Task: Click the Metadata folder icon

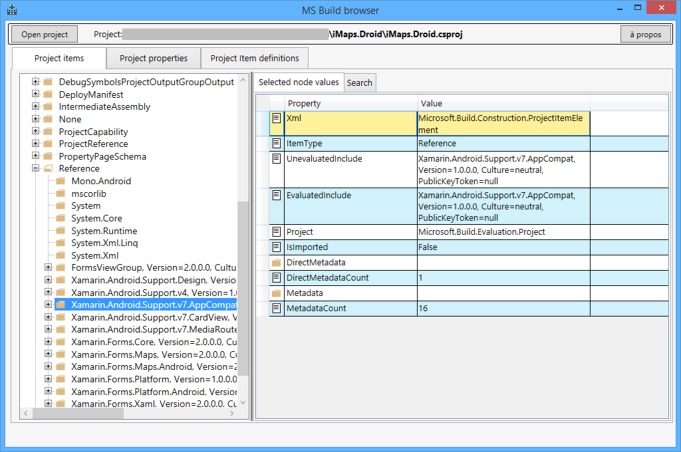Action: [276, 294]
